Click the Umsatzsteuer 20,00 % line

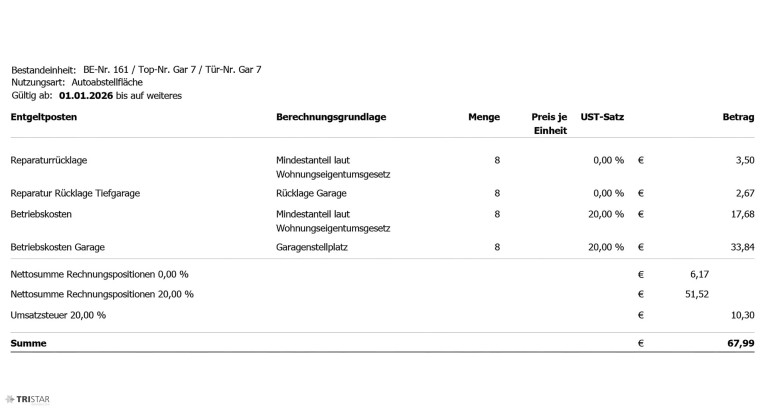coord(58,315)
